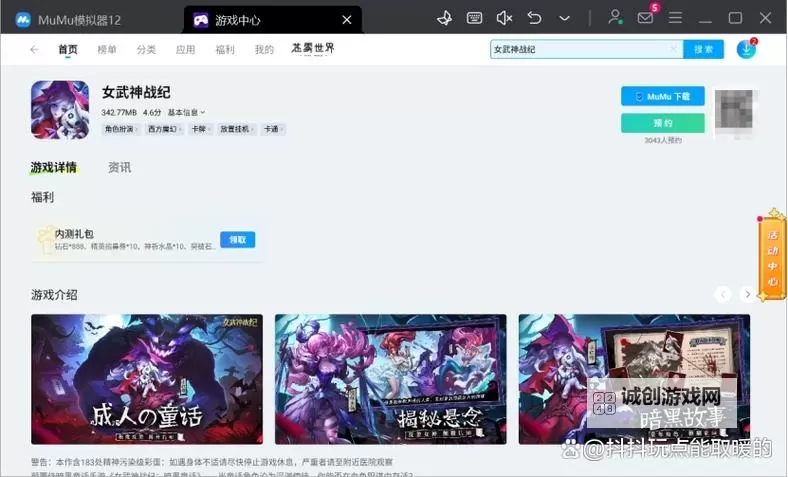Expand the 基本信息 dropdown
788x477 pixels.
[186, 113]
